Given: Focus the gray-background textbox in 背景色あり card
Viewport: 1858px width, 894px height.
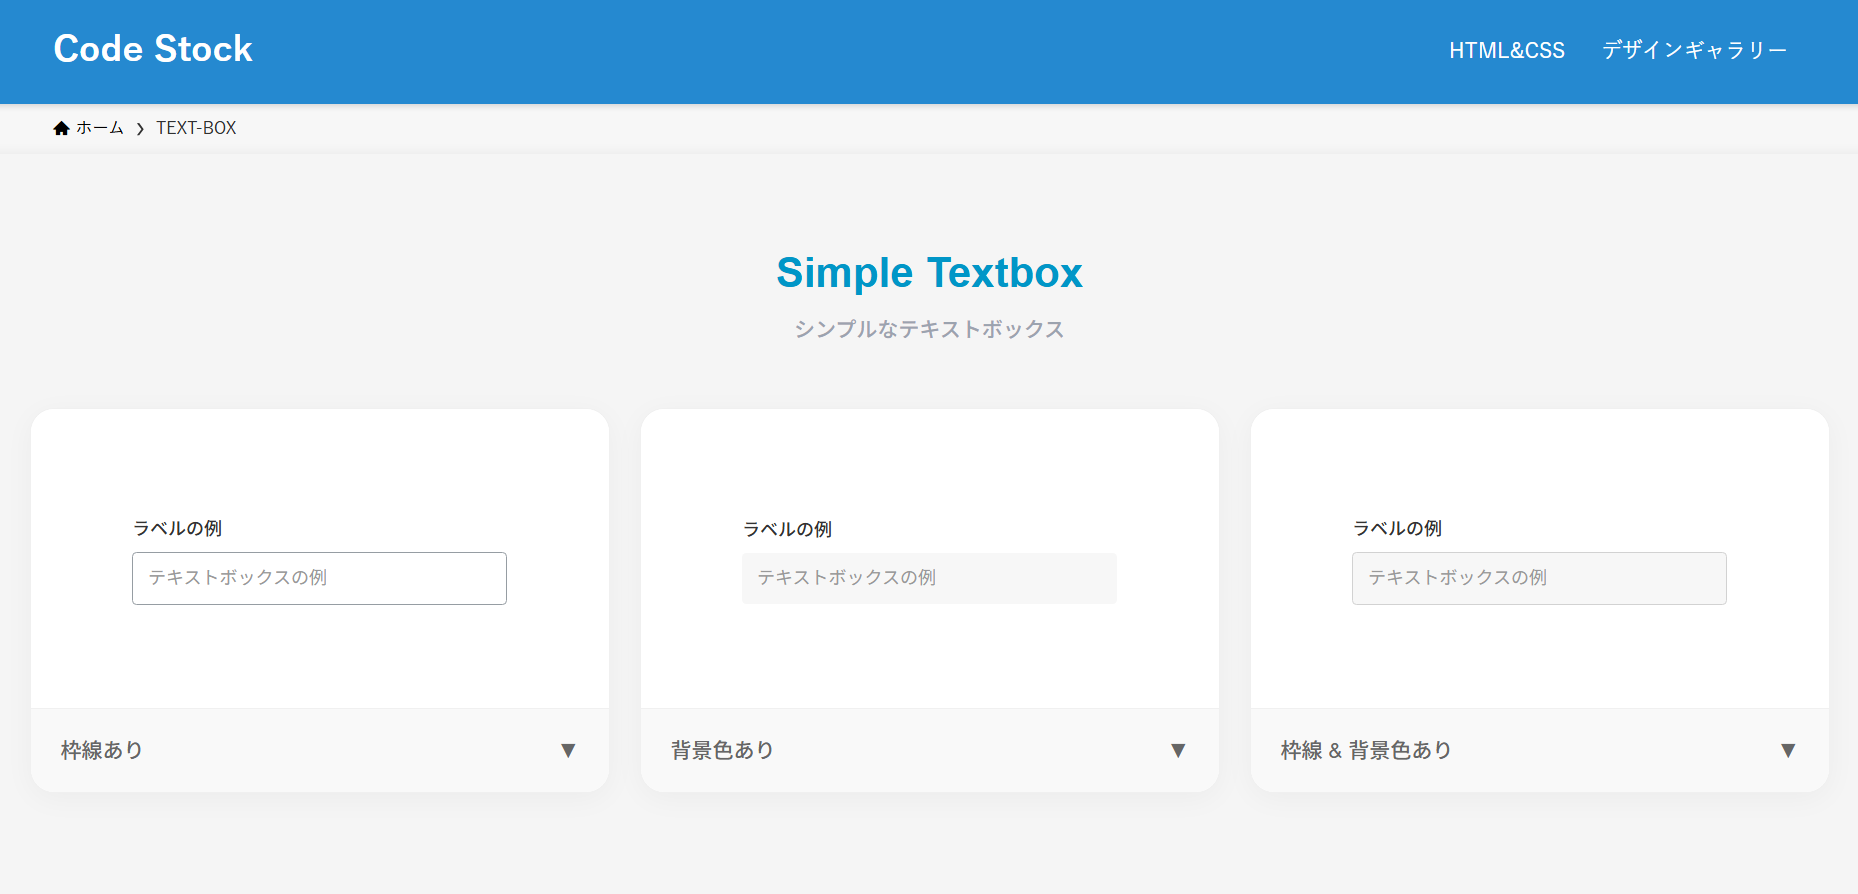Looking at the screenshot, I should (929, 578).
